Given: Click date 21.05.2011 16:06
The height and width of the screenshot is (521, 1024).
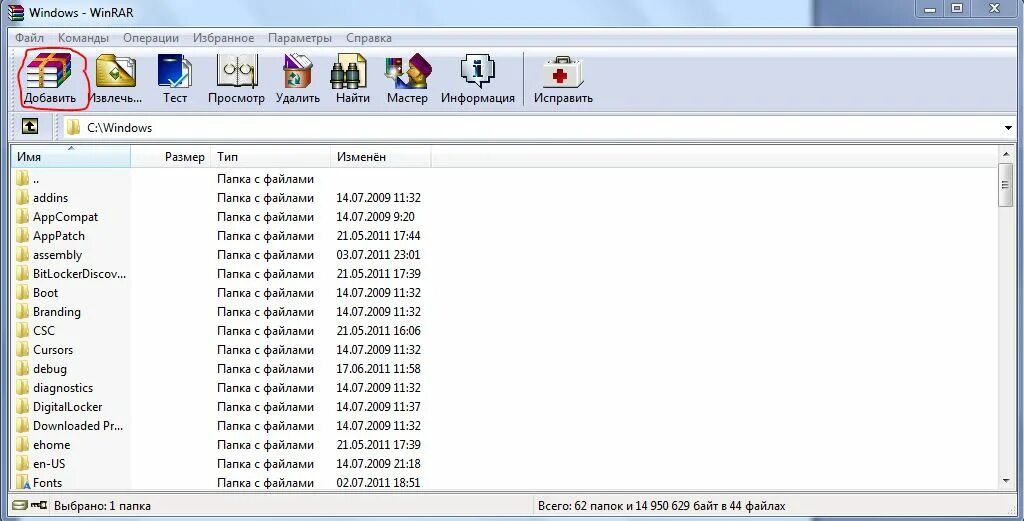Looking at the screenshot, I should 378,330.
